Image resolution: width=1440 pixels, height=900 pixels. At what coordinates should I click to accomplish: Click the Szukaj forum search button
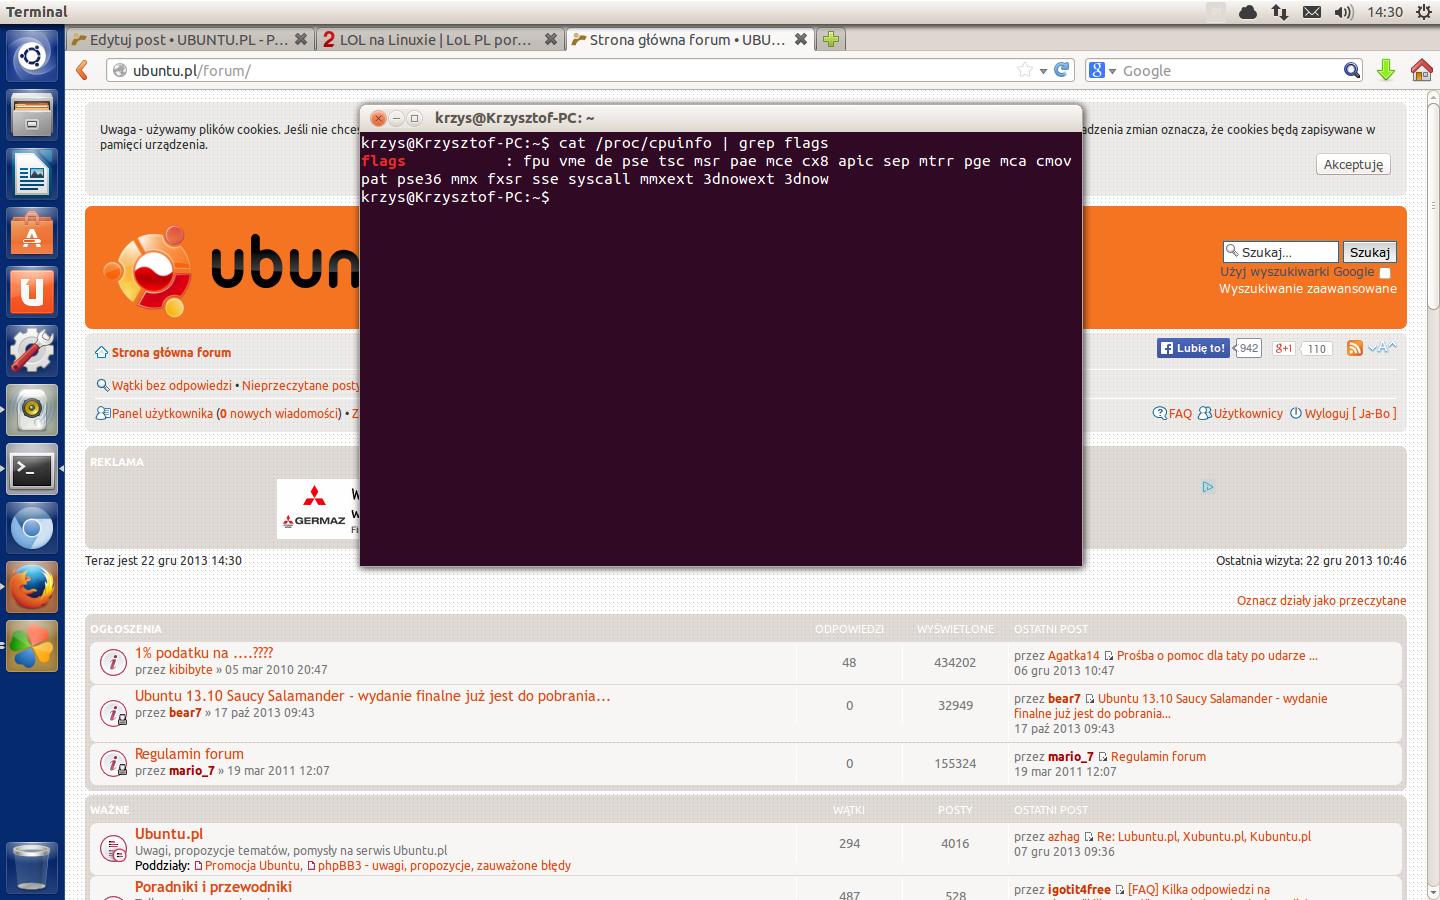tap(1369, 252)
